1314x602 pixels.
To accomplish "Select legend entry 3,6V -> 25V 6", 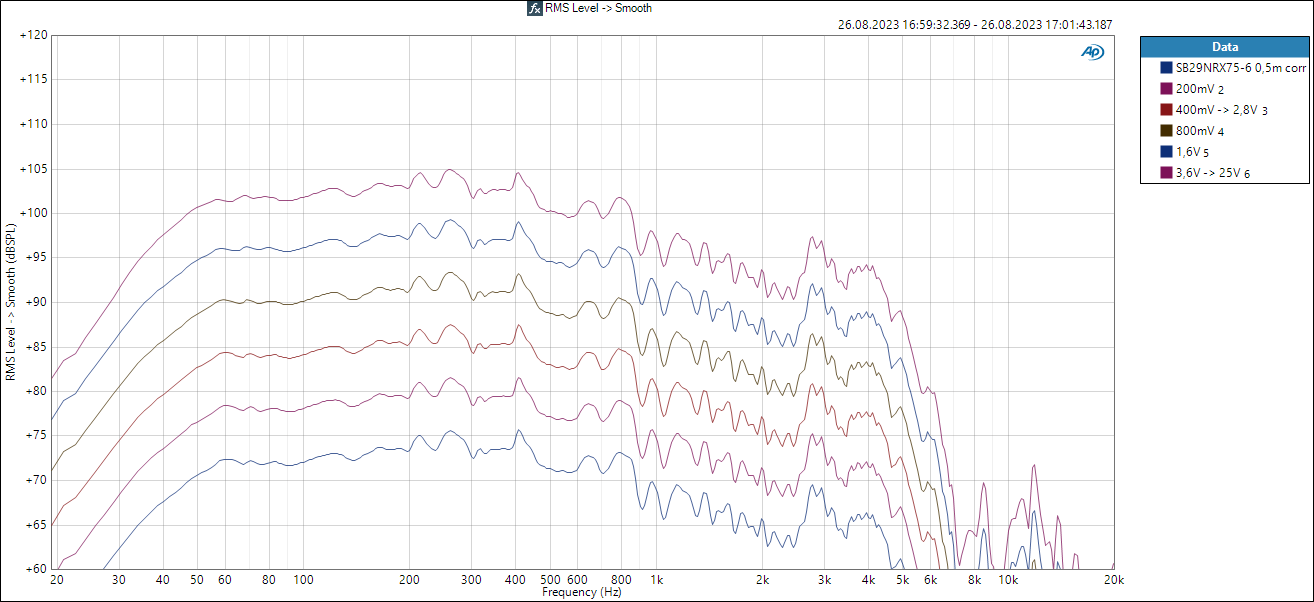I will click(1212, 172).
